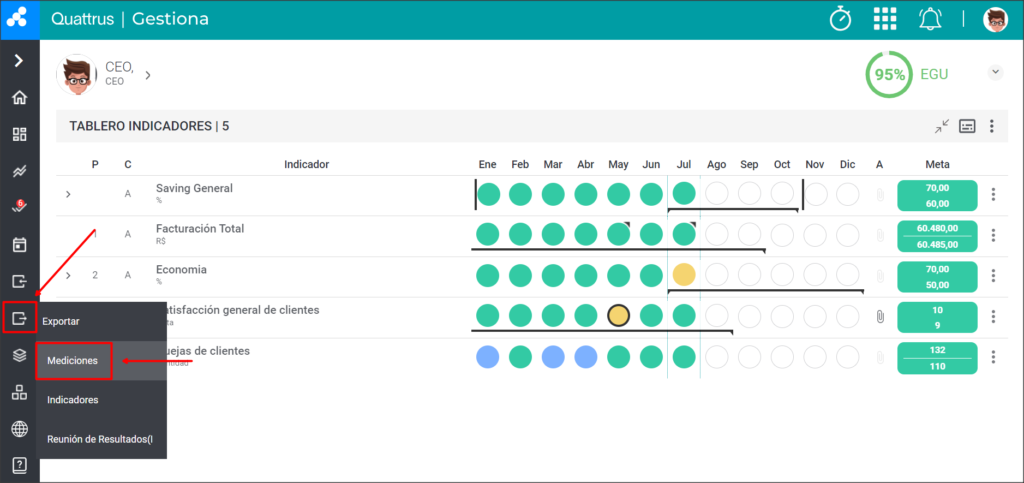The image size is (1024, 483).
Task: Click the Exportar sidebar icon
Action: 20,318
